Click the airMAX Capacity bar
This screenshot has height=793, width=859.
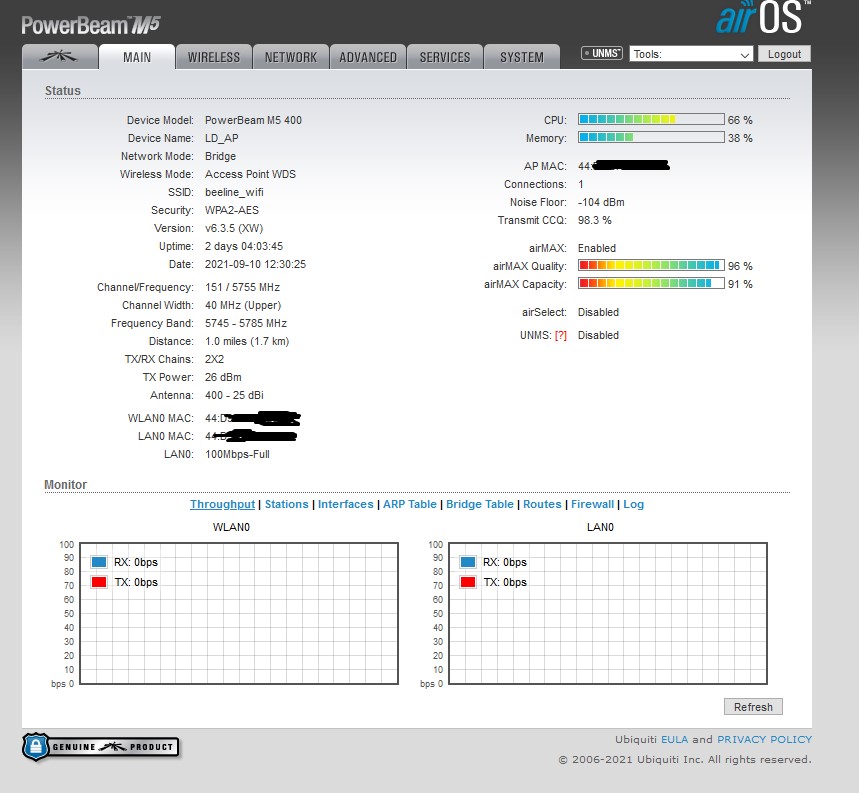point(651,284)
